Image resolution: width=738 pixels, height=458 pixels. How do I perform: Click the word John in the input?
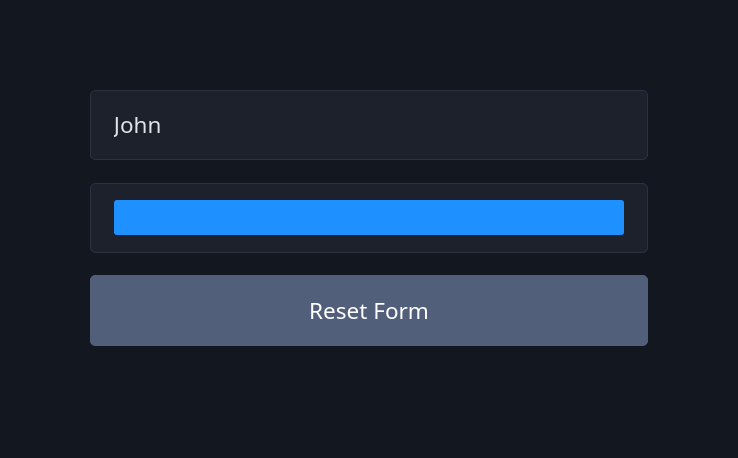click(x=137, y=125)
